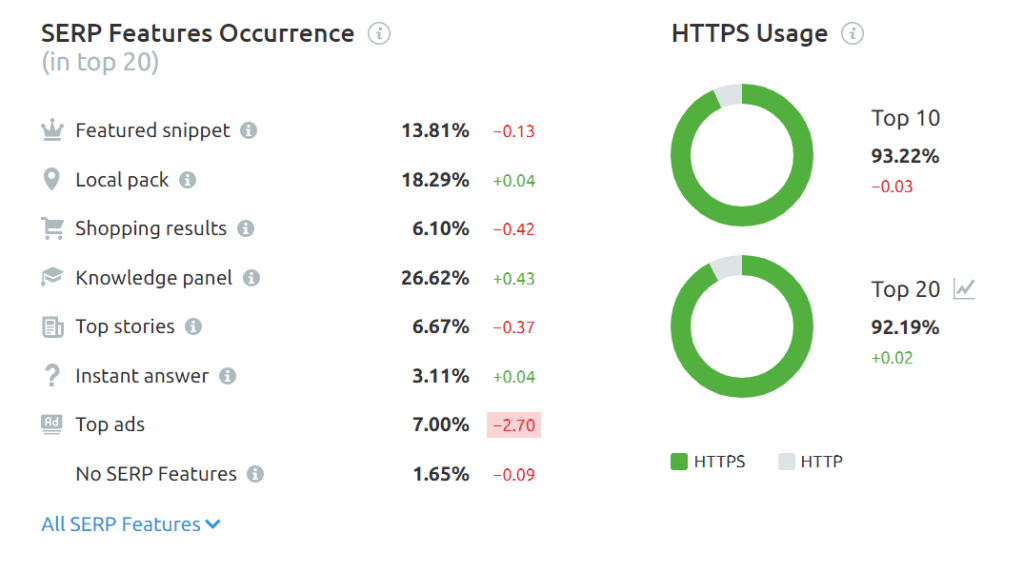
Task: Click the Knowledge panel graduation cap icon
Action: point(52,277)
